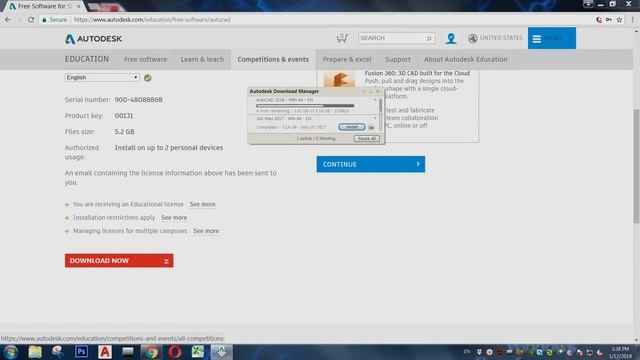The width and height of the screenshot is (640, 360).
Task: Collapse the 3ds Max 2017 entry arrow
Action: point(375,118)
